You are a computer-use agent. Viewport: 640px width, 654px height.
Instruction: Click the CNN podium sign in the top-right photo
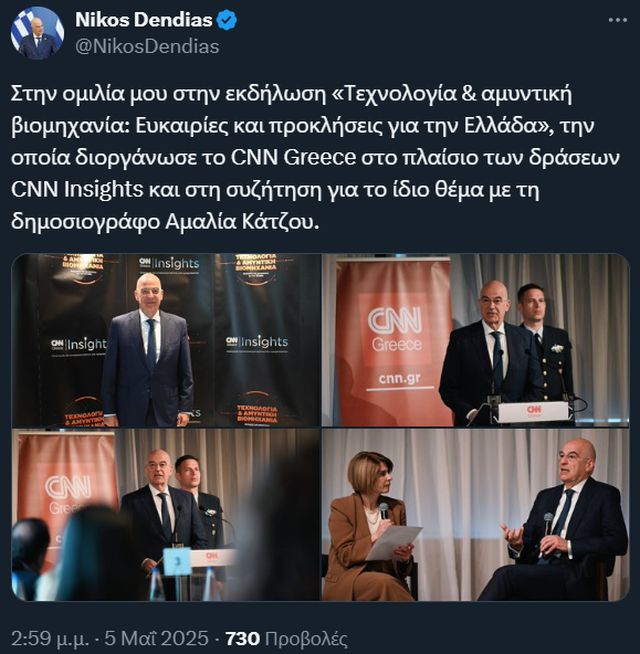[534, 412]
